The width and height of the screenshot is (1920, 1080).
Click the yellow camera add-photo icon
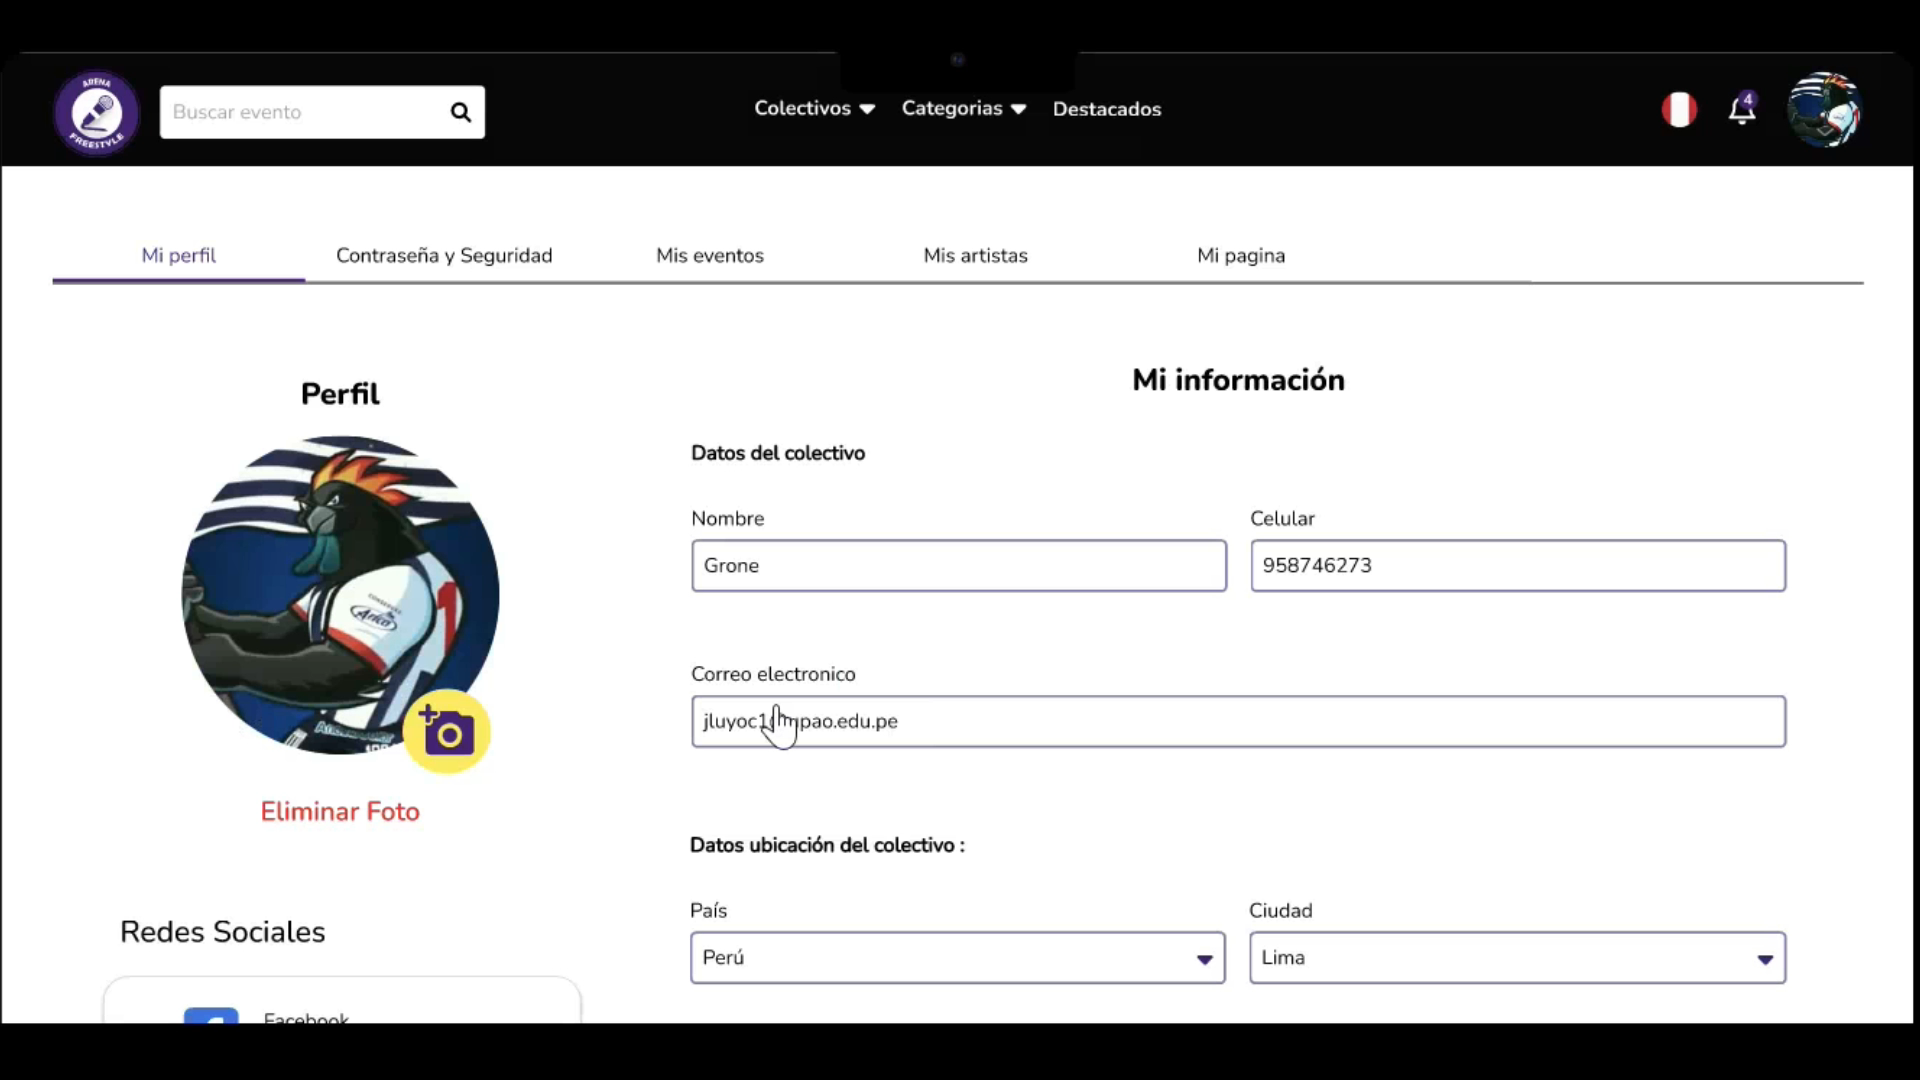447,732
